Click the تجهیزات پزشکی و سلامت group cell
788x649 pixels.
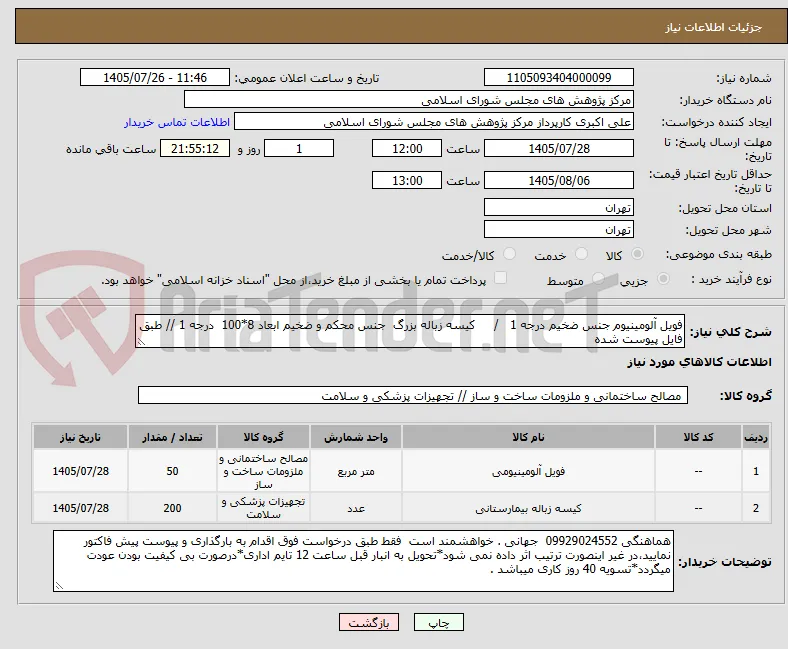(x=263, y=508)
